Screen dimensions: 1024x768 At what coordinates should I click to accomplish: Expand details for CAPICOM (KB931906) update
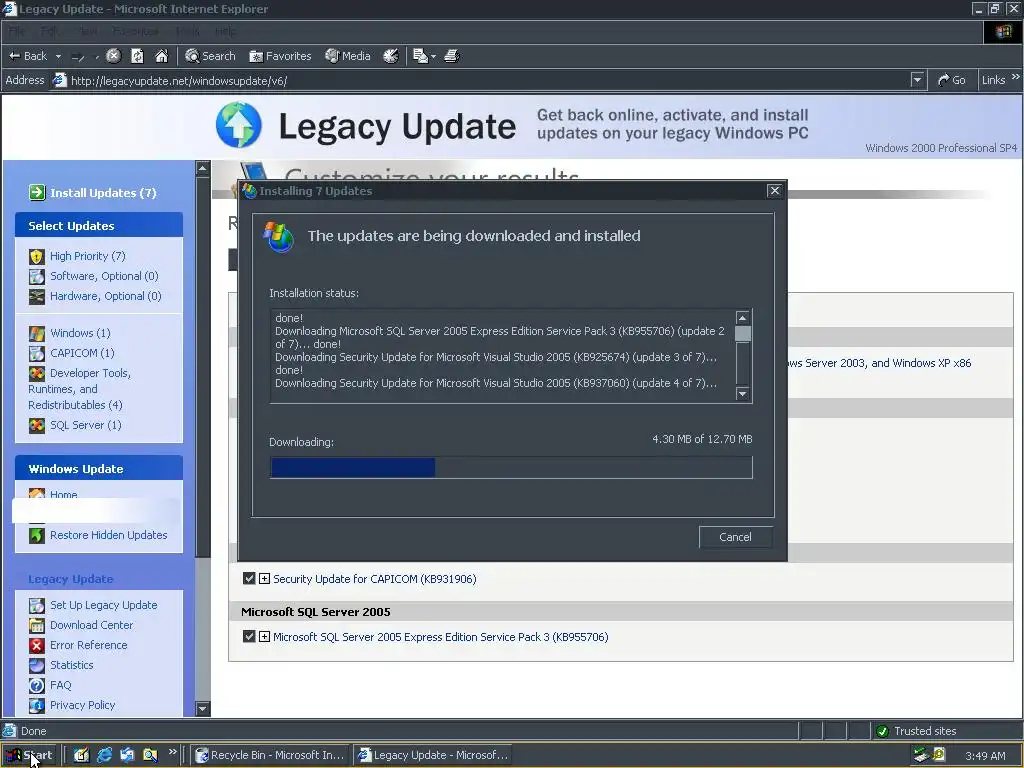click(264, 578)
